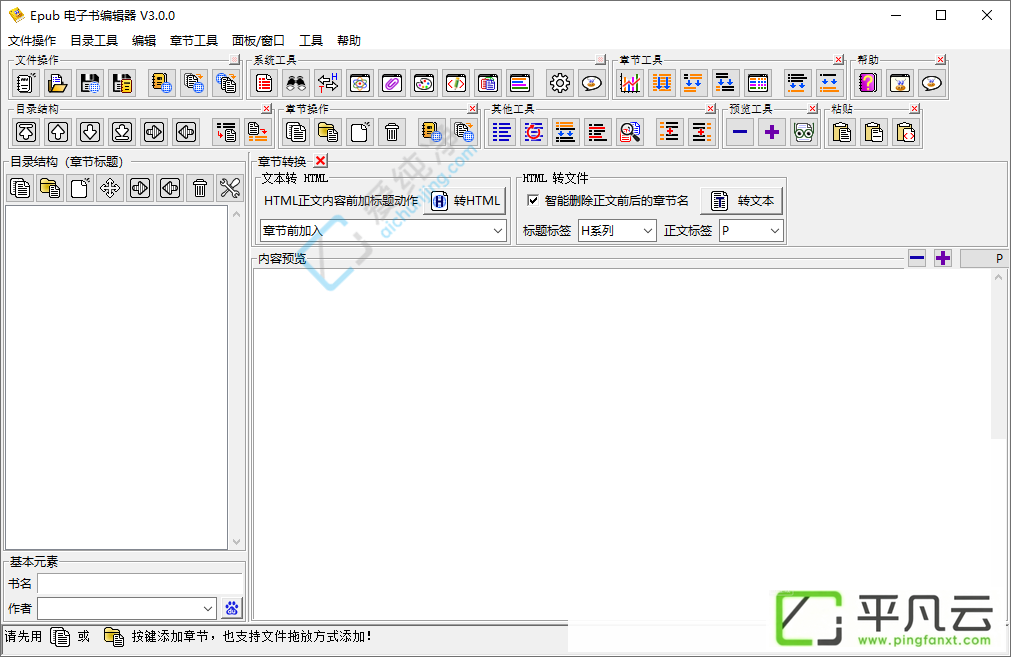This screenshot has height=657, width=1011.
Task: Click the folder with pages icon in 章节操作
Action: point(328,132)
